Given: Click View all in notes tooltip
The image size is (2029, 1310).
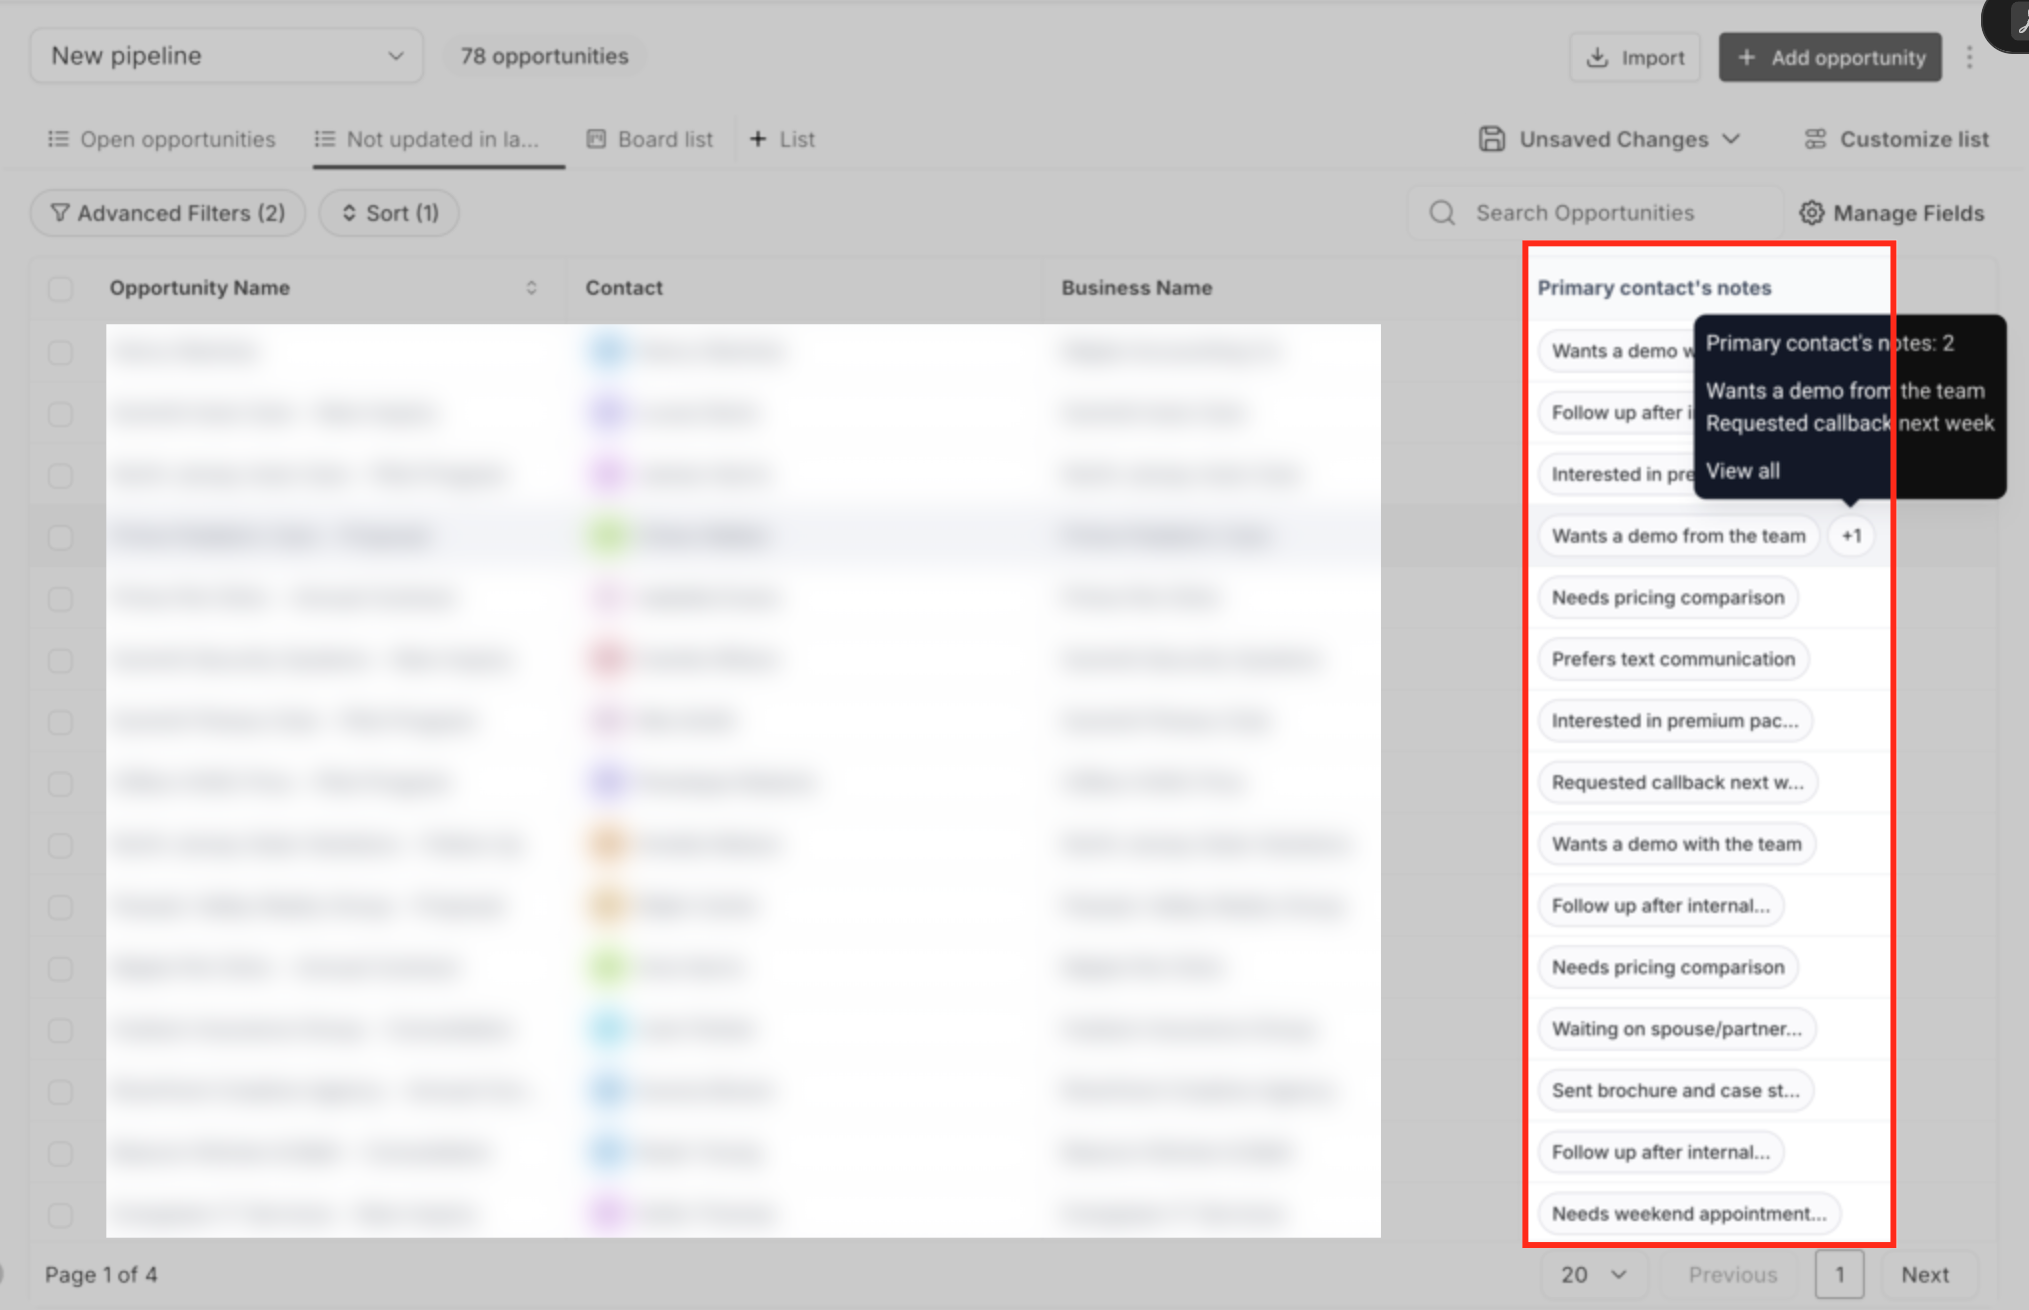Looking at the screenshot, I should pos(1743,471).
